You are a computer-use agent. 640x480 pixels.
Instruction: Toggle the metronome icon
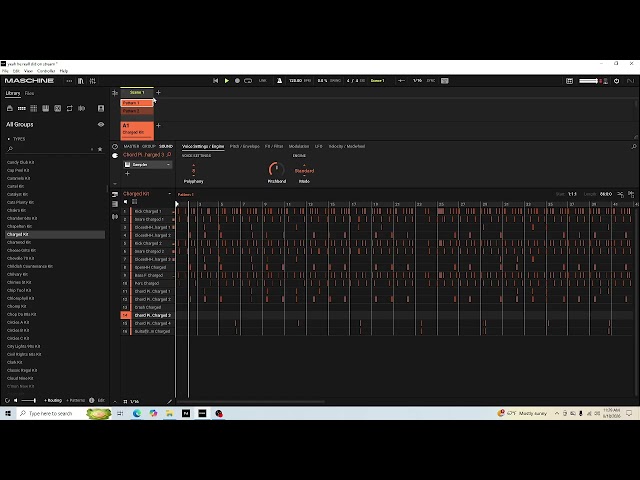pyautogui.click(x=279, y=81)
